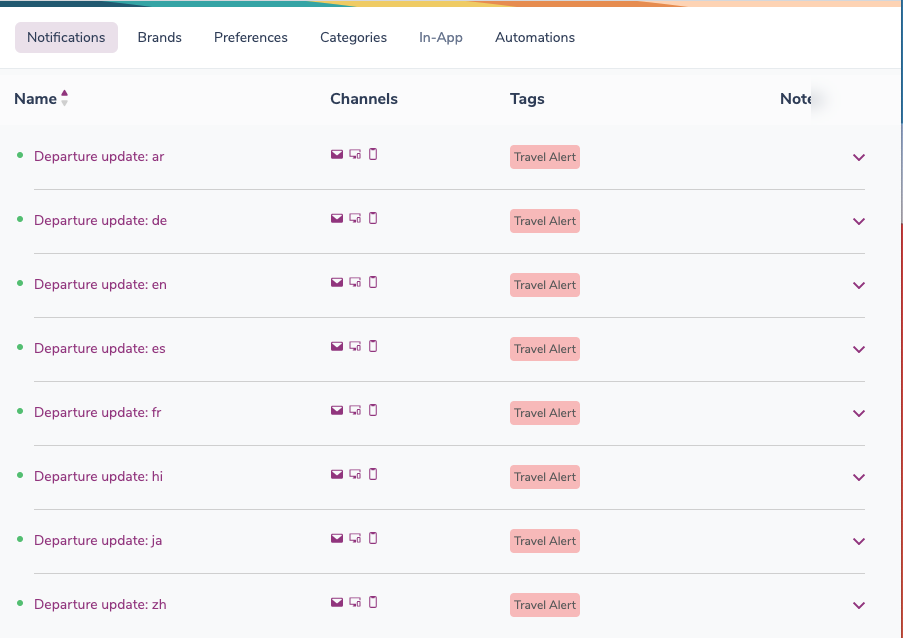
Task: Select the Preferences tab
Action: 250,37
